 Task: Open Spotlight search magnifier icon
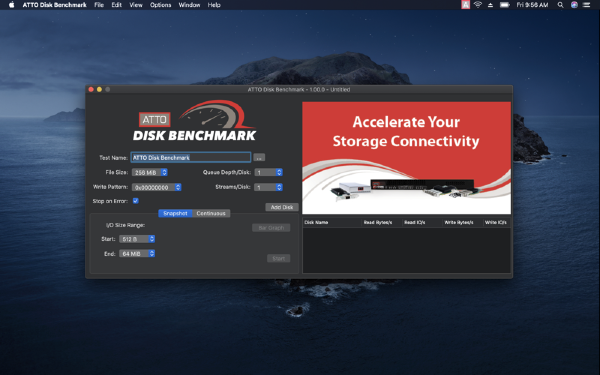coord(560,5)
